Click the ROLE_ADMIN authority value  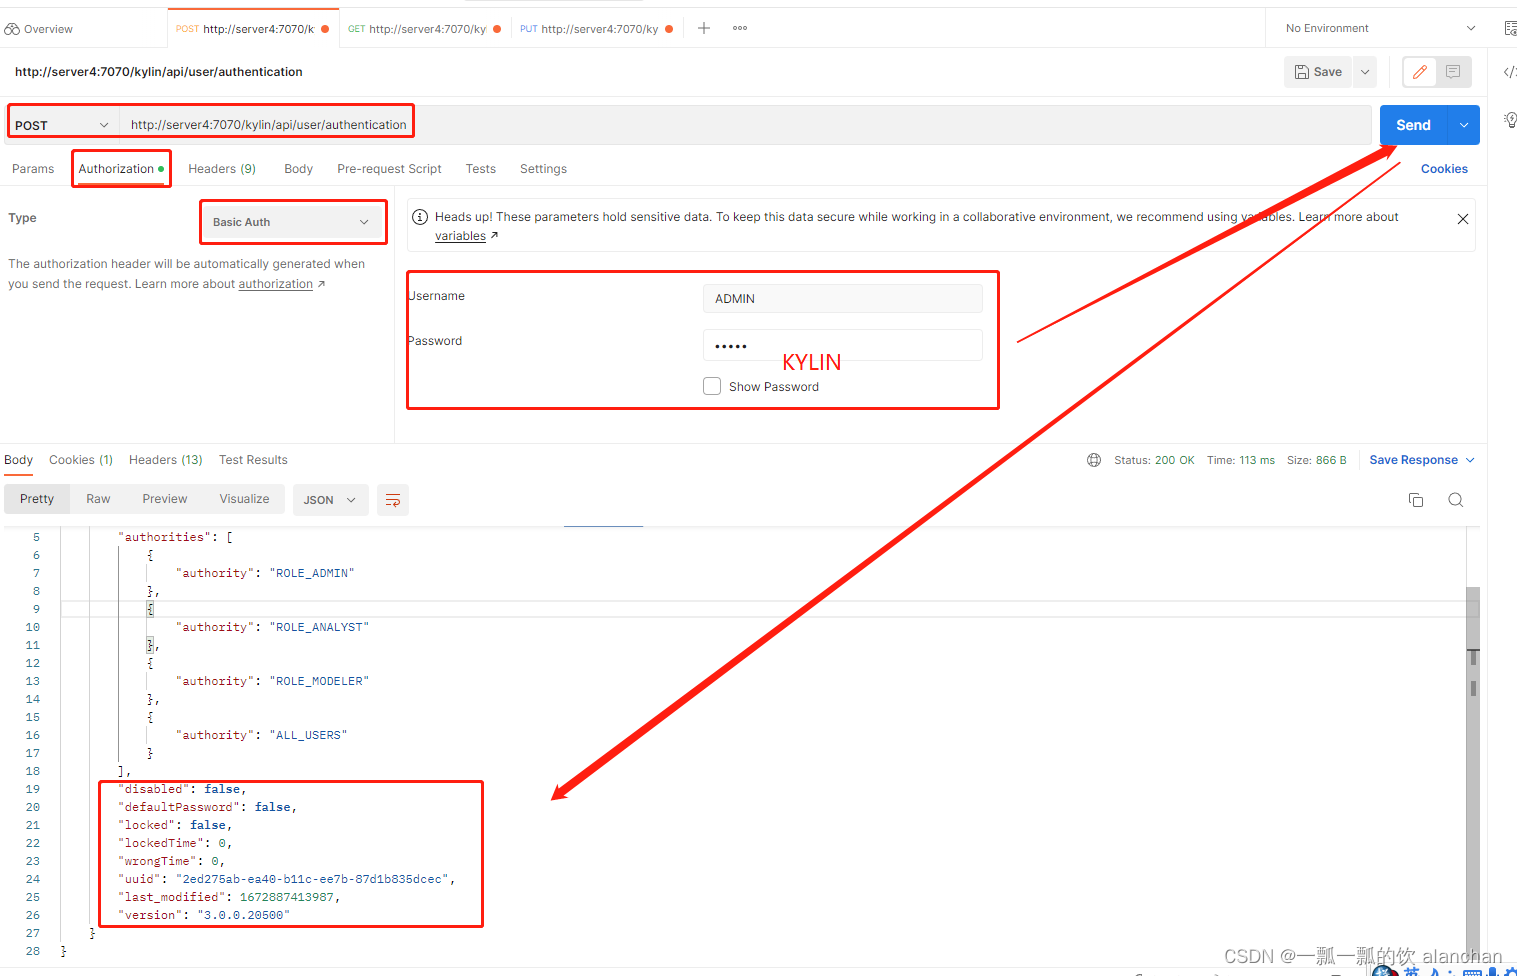click(x=312, y=573)
